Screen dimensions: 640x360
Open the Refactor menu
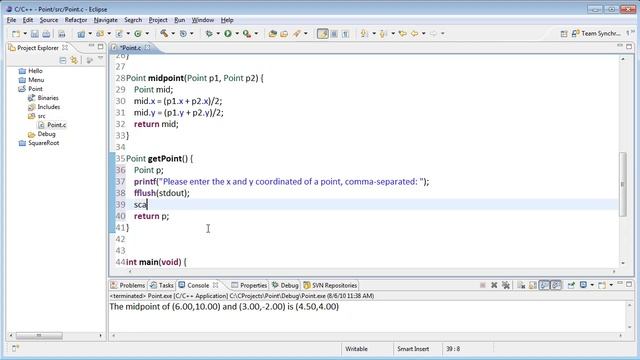tap(76, 20)
